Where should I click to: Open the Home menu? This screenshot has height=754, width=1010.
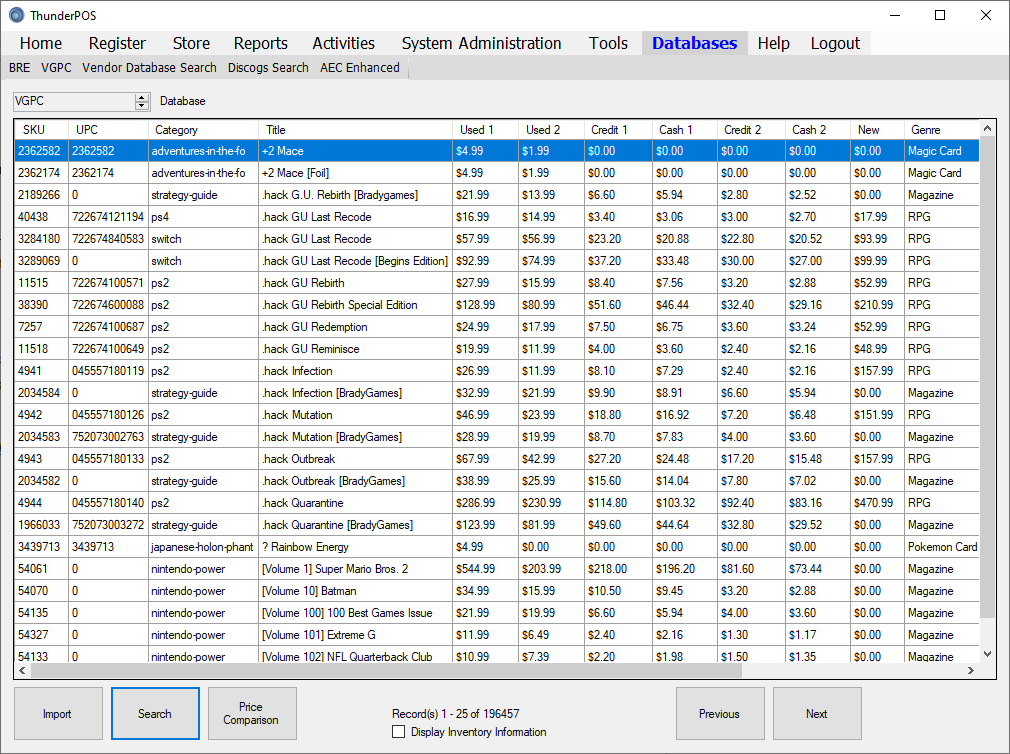[41, 43]
